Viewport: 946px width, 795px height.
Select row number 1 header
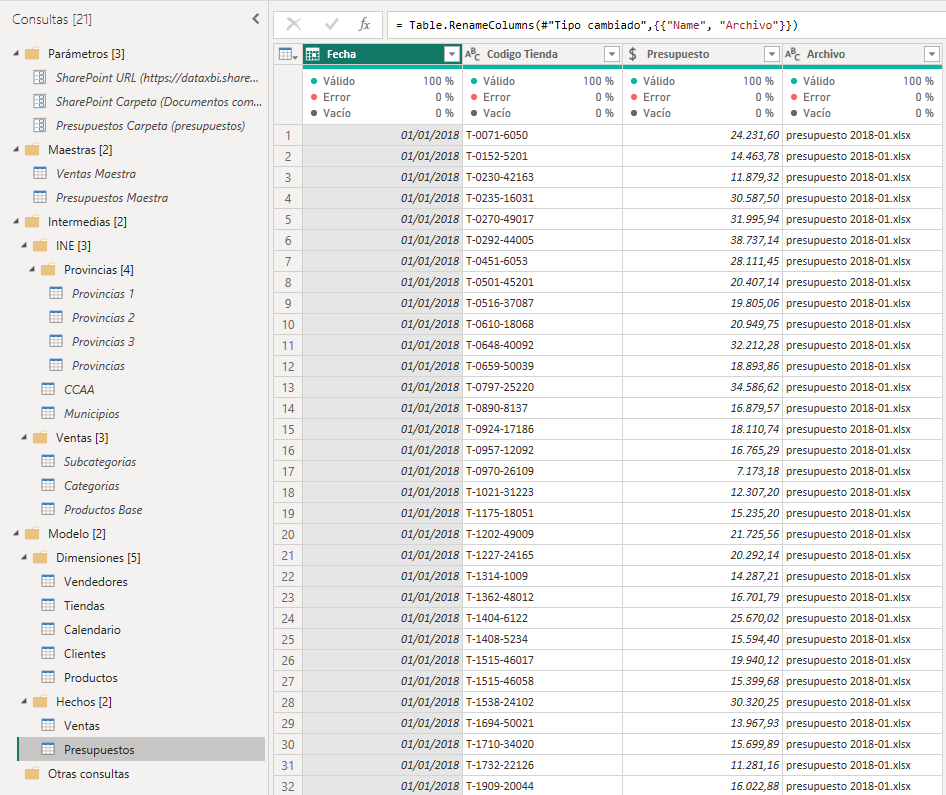click(288, 135)
